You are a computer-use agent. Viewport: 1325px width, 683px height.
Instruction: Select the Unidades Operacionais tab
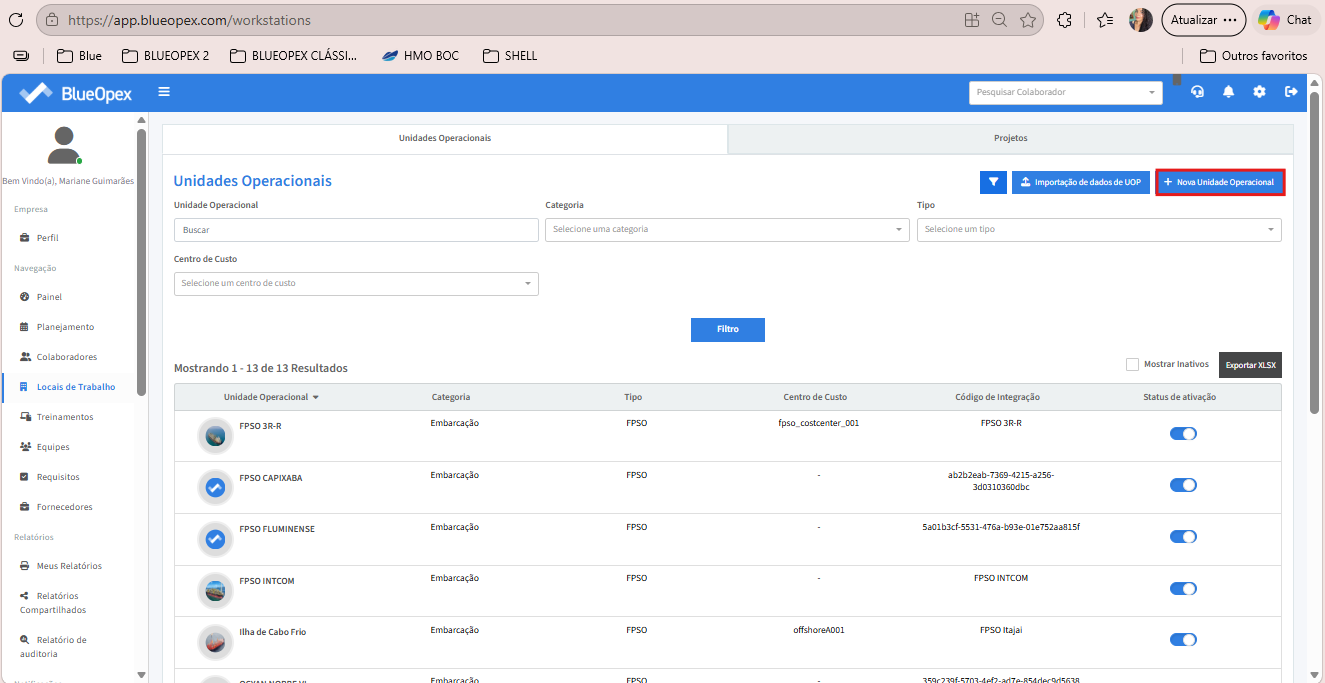(x=445, y=138)
